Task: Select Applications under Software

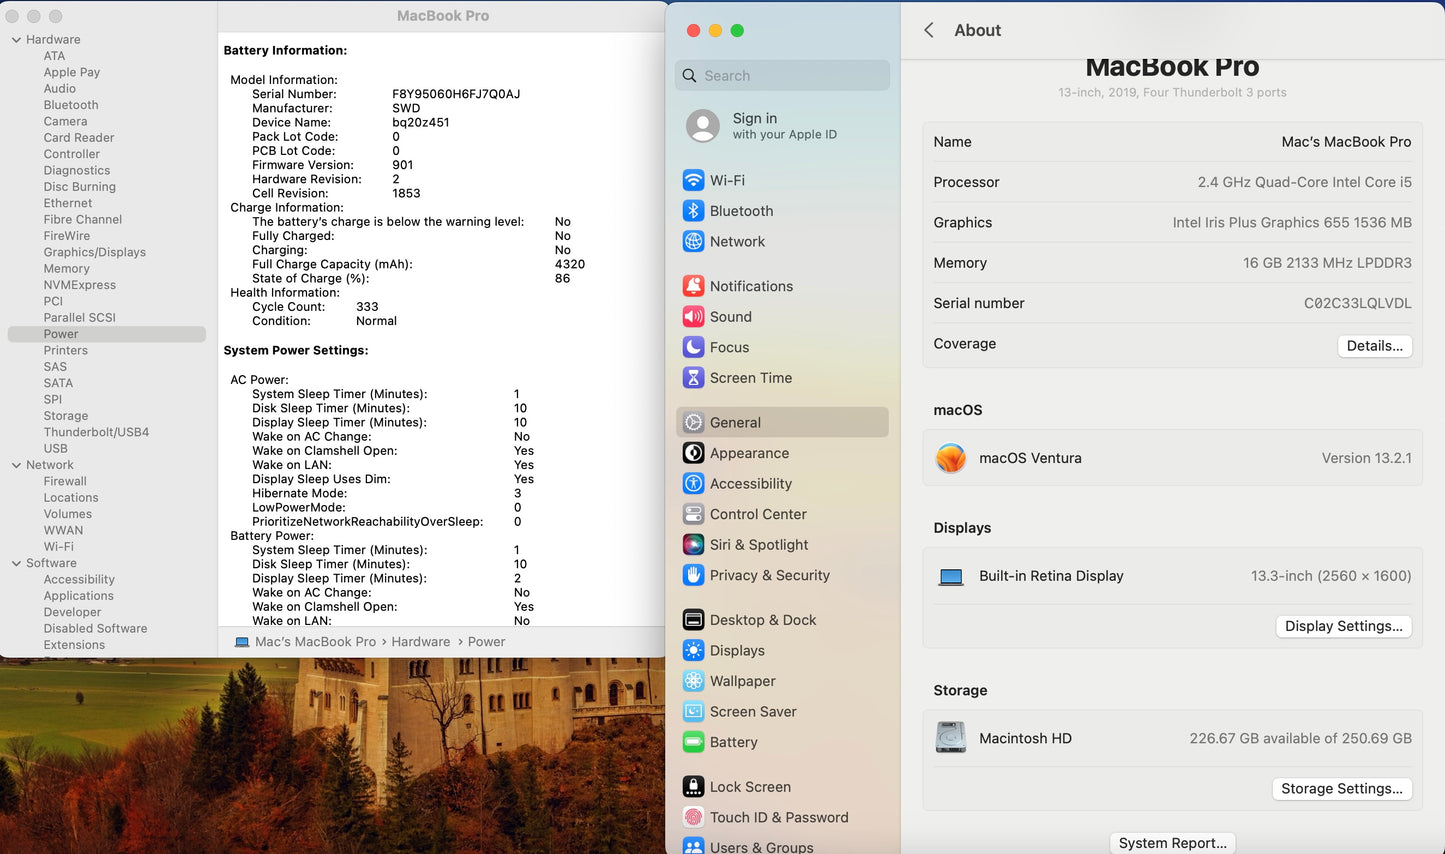Action: pyautogui.click(x=78, y=596)
